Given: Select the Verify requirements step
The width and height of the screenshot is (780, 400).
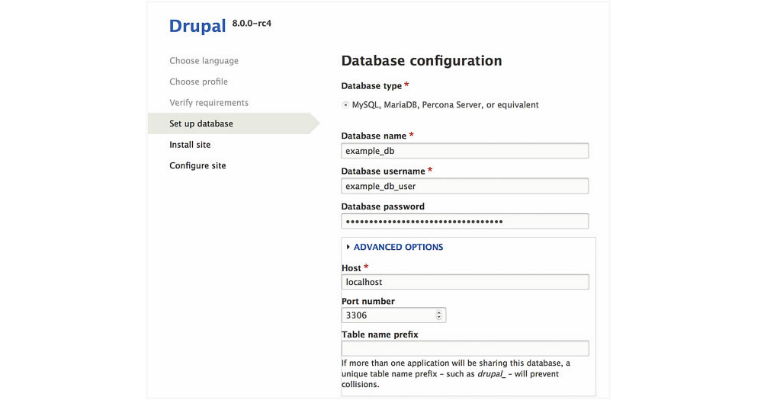Looking at the screenshot, I should tap(208, 103).
